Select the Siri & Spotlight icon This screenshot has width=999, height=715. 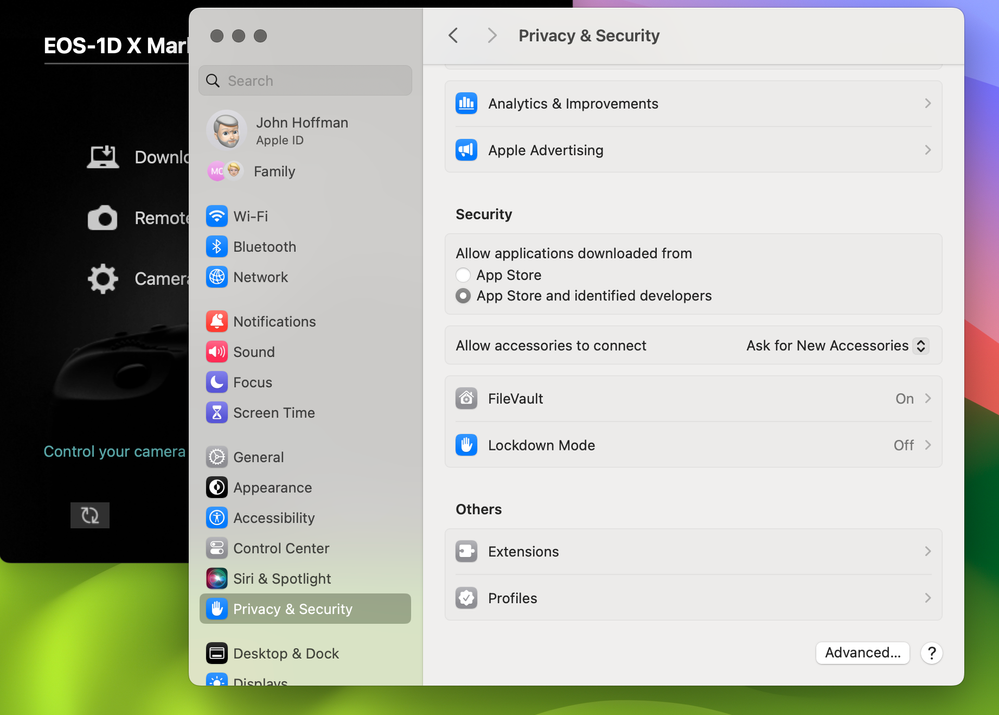[218, 578]
